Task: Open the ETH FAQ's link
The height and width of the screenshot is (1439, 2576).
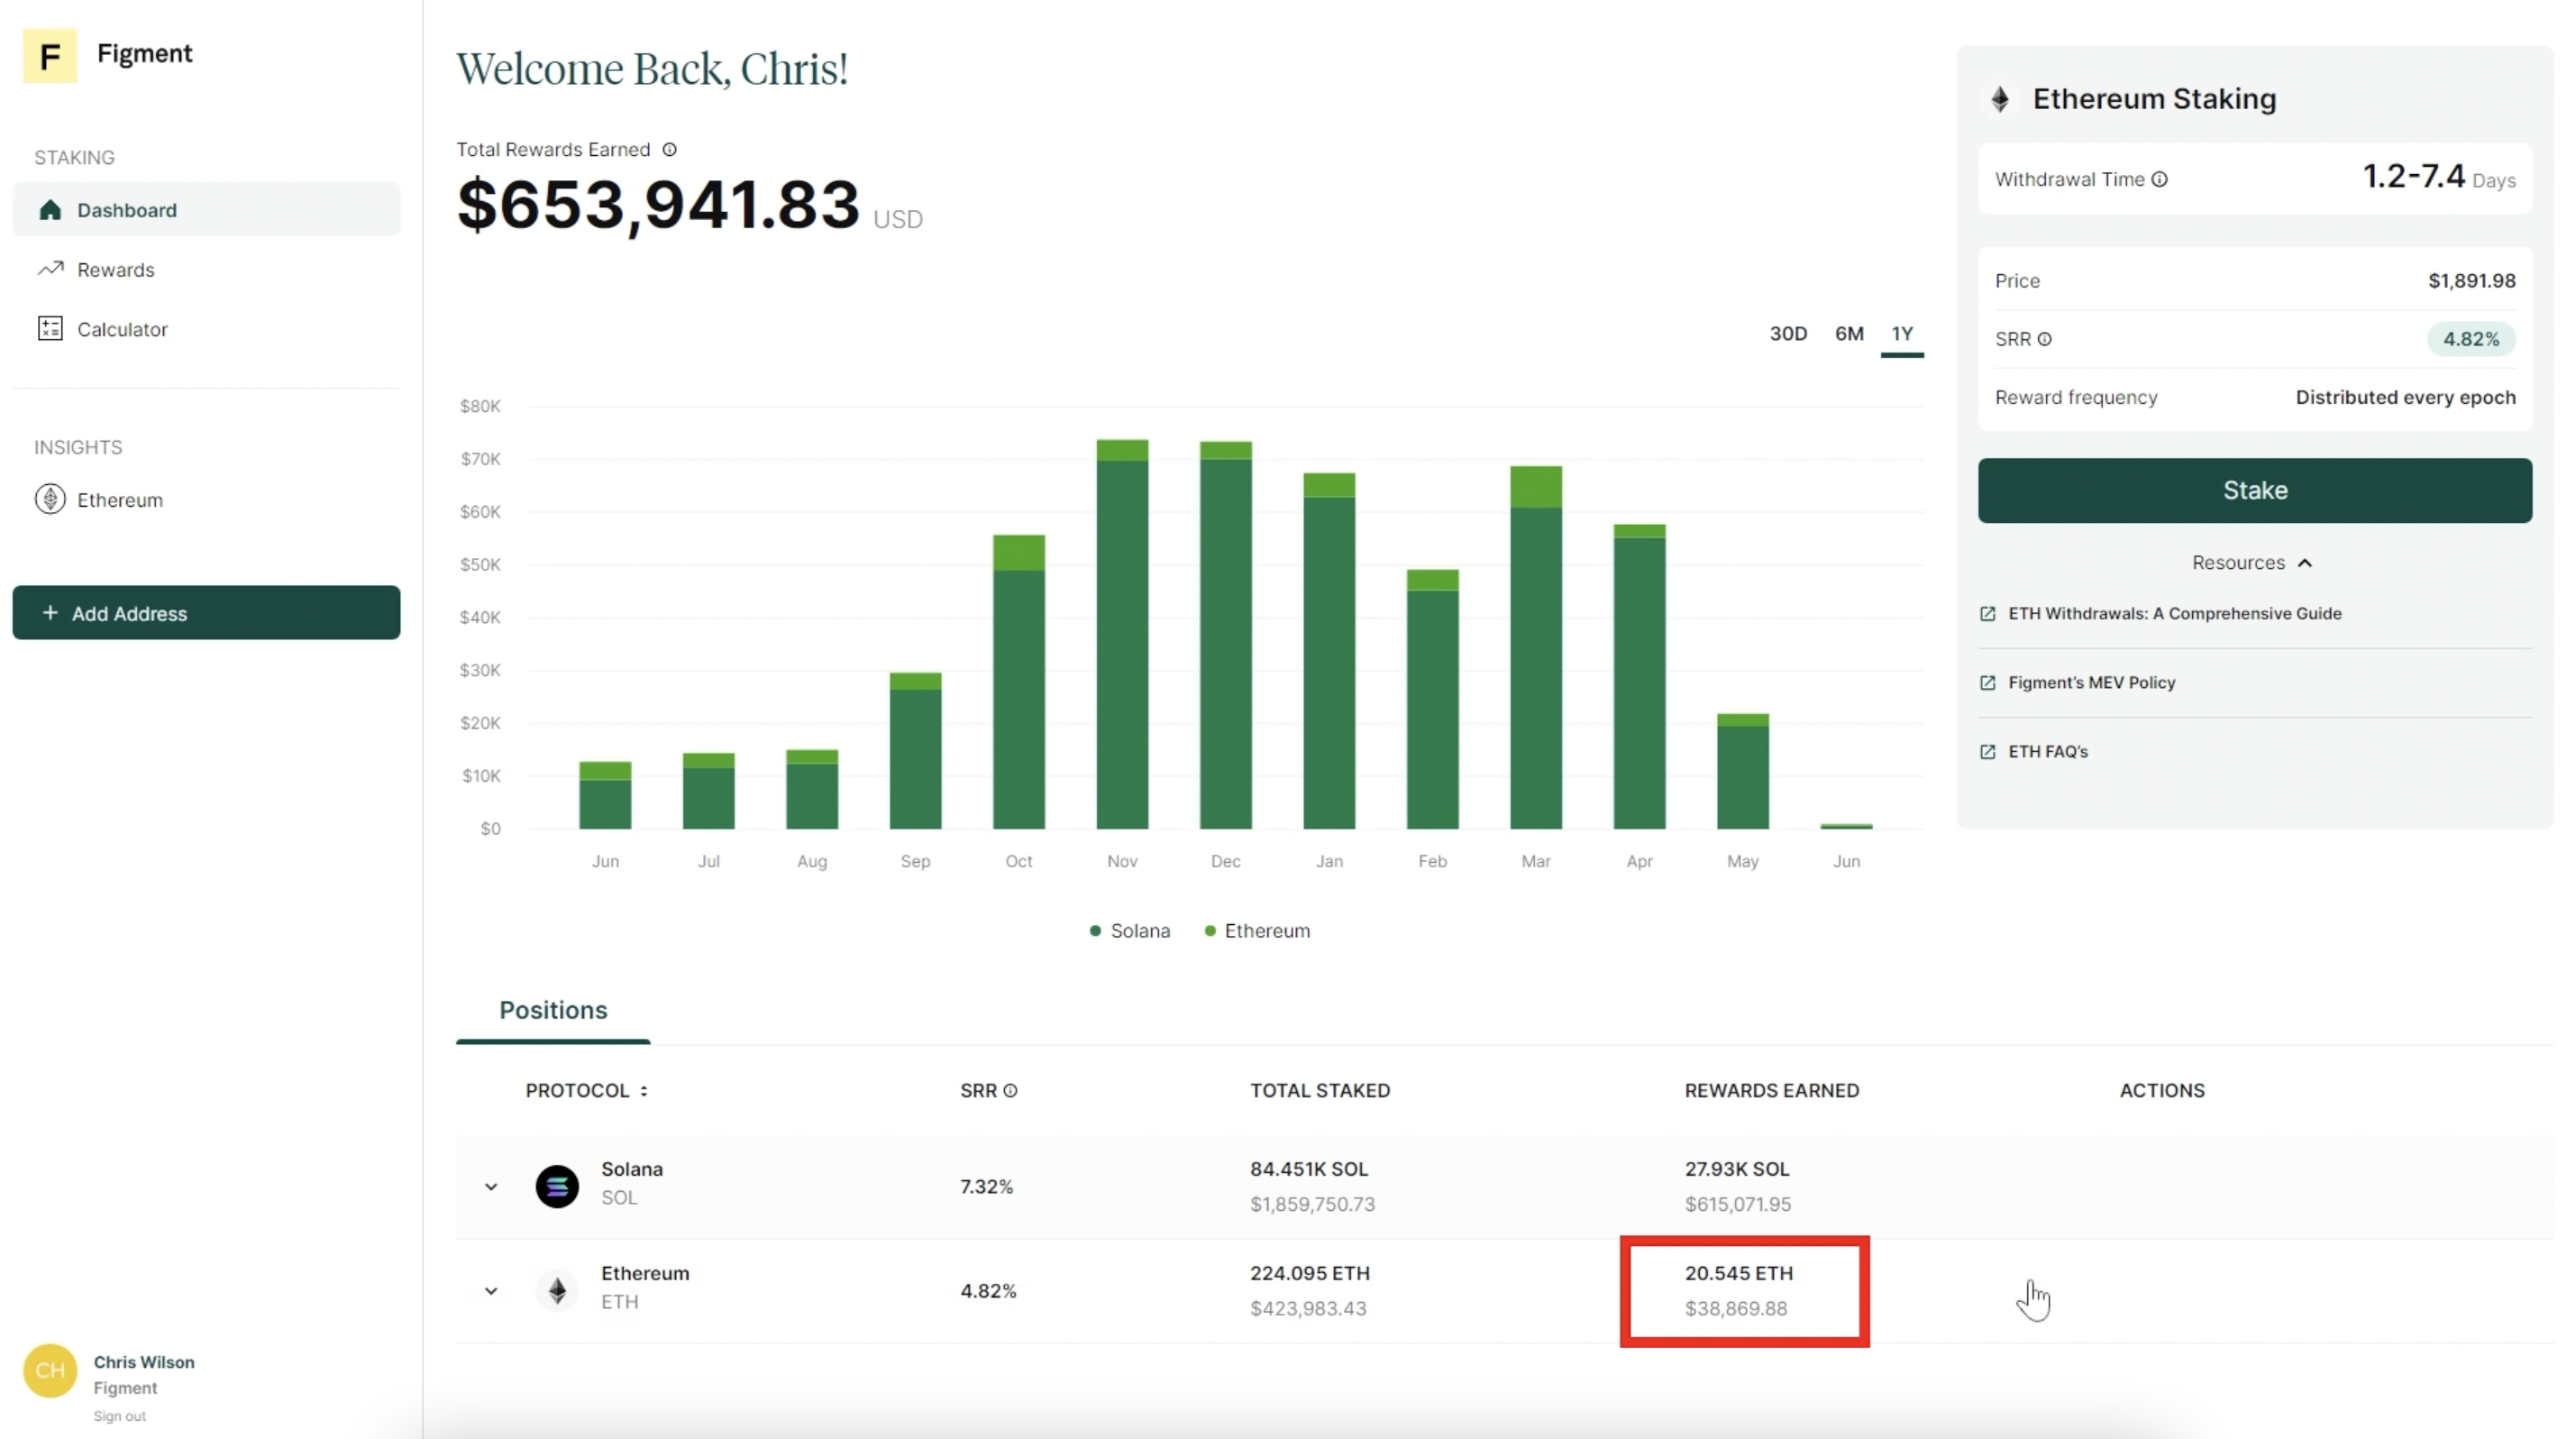Action: click(2047, 752)
